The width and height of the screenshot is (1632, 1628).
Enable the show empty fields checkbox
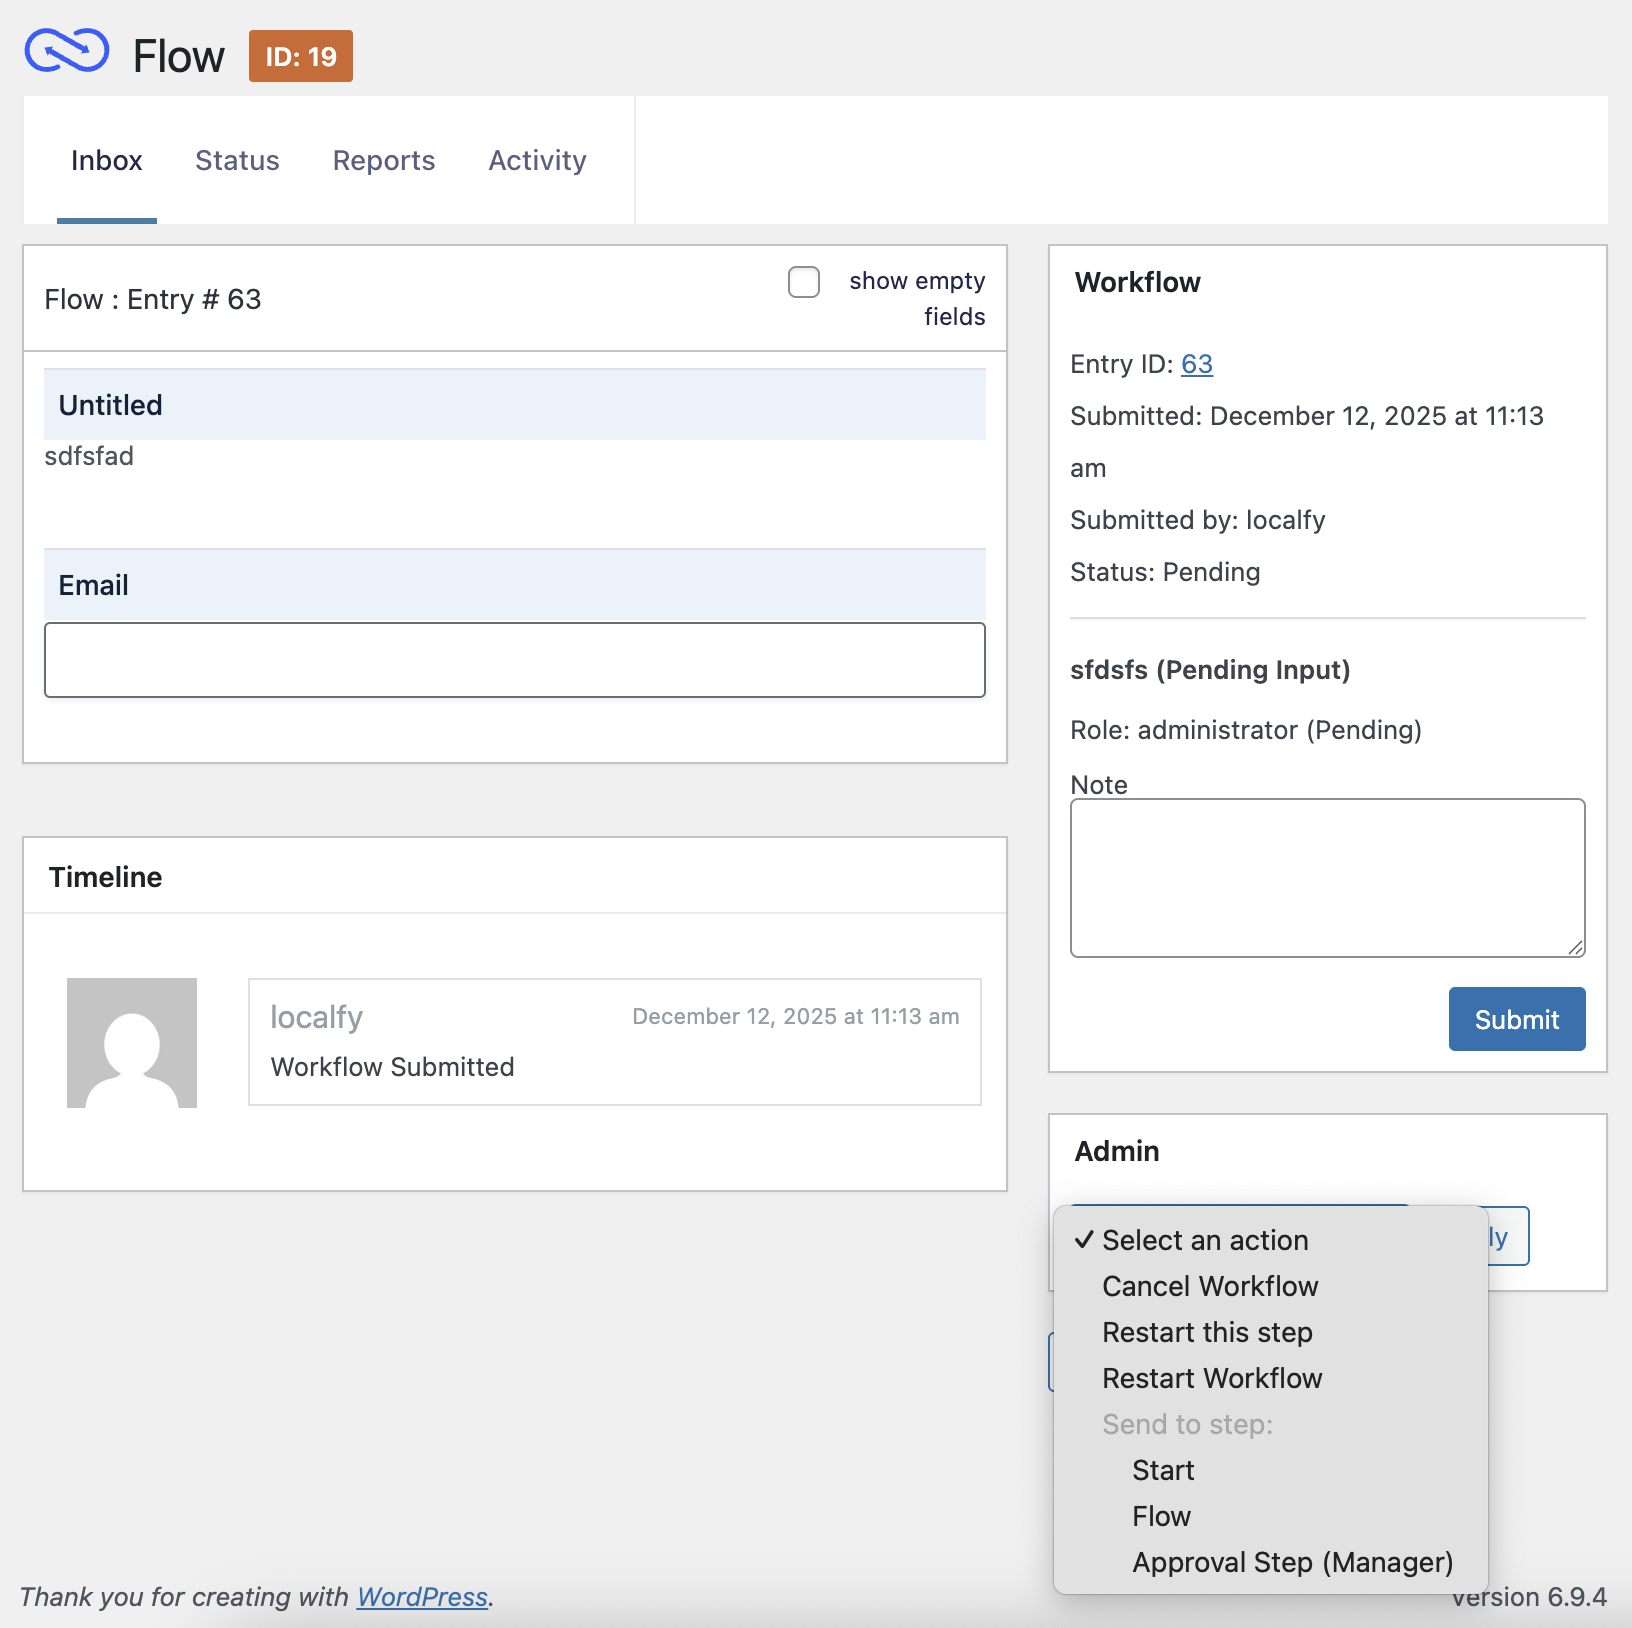tap(804, 282)
